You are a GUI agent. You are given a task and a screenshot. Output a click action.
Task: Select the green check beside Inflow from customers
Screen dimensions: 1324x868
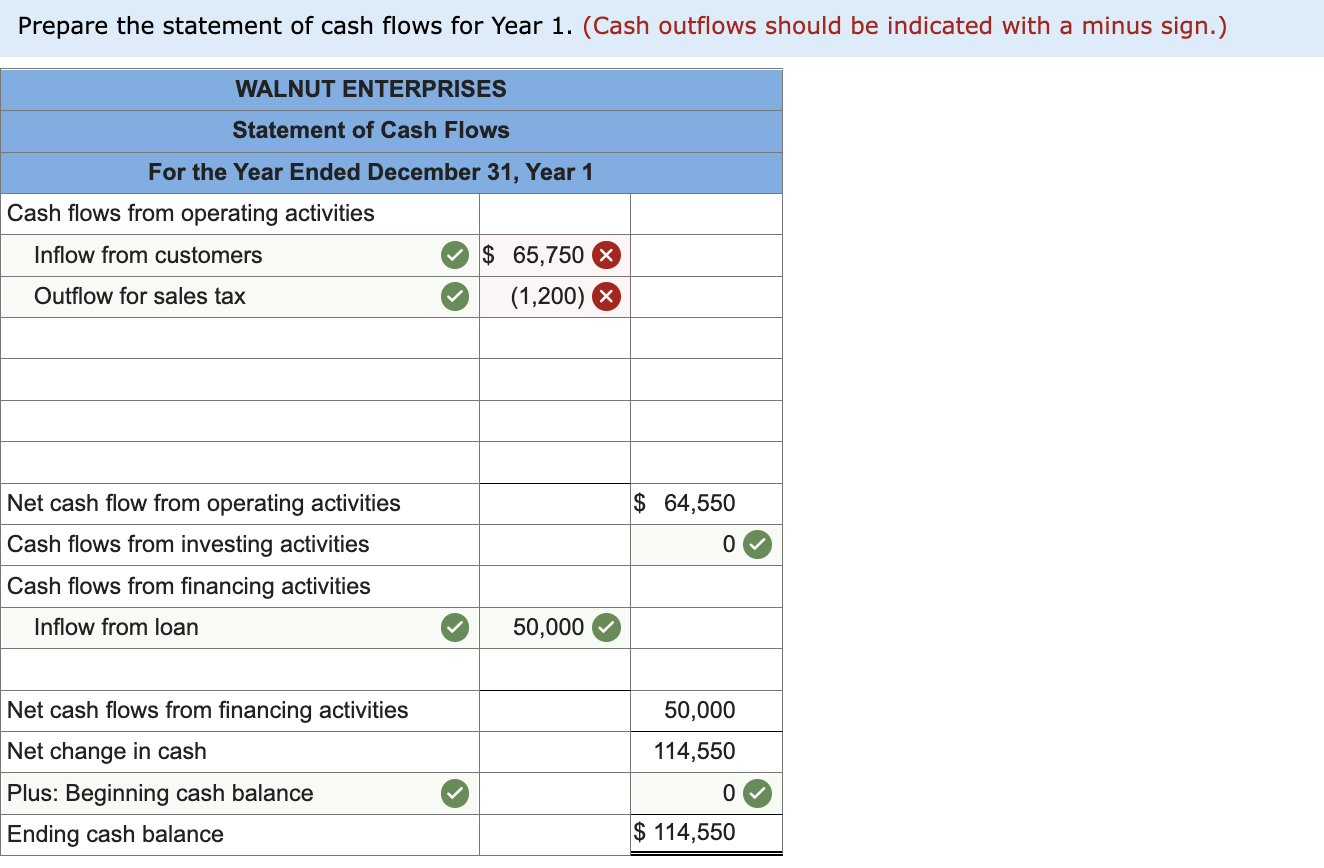tap(455, 255)
